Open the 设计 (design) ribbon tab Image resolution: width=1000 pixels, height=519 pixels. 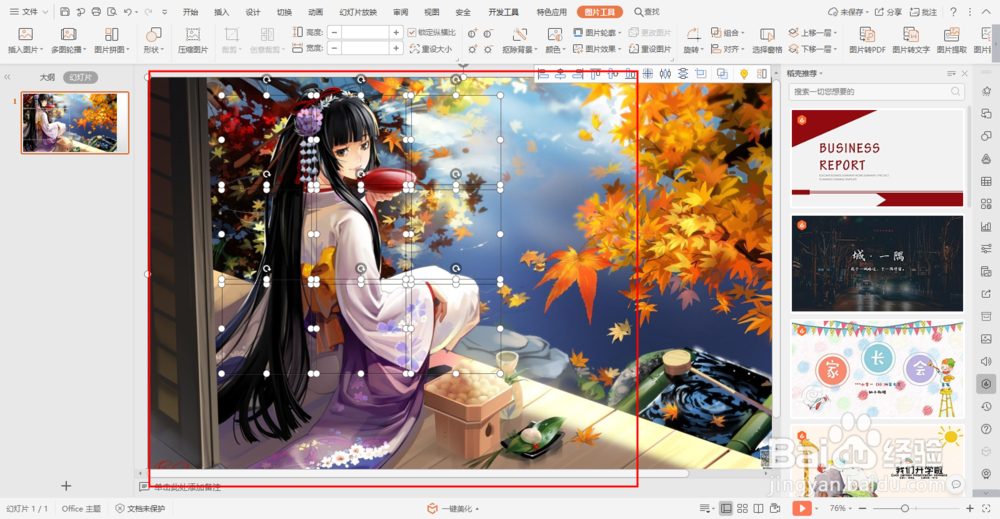coord(253,11)
